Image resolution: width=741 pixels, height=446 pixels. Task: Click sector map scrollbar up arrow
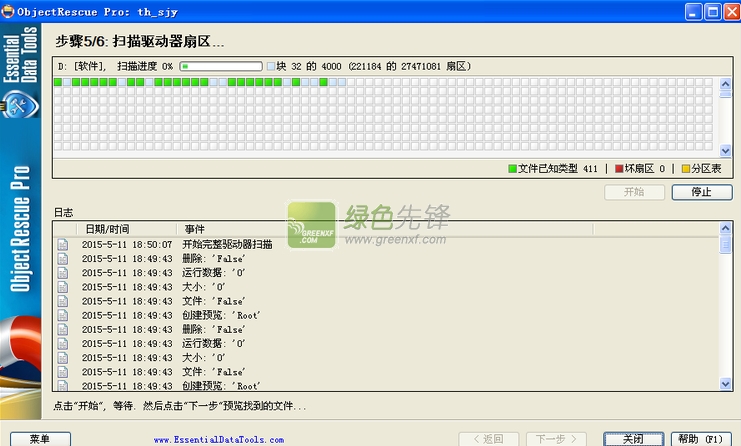[x=725, y=84]
